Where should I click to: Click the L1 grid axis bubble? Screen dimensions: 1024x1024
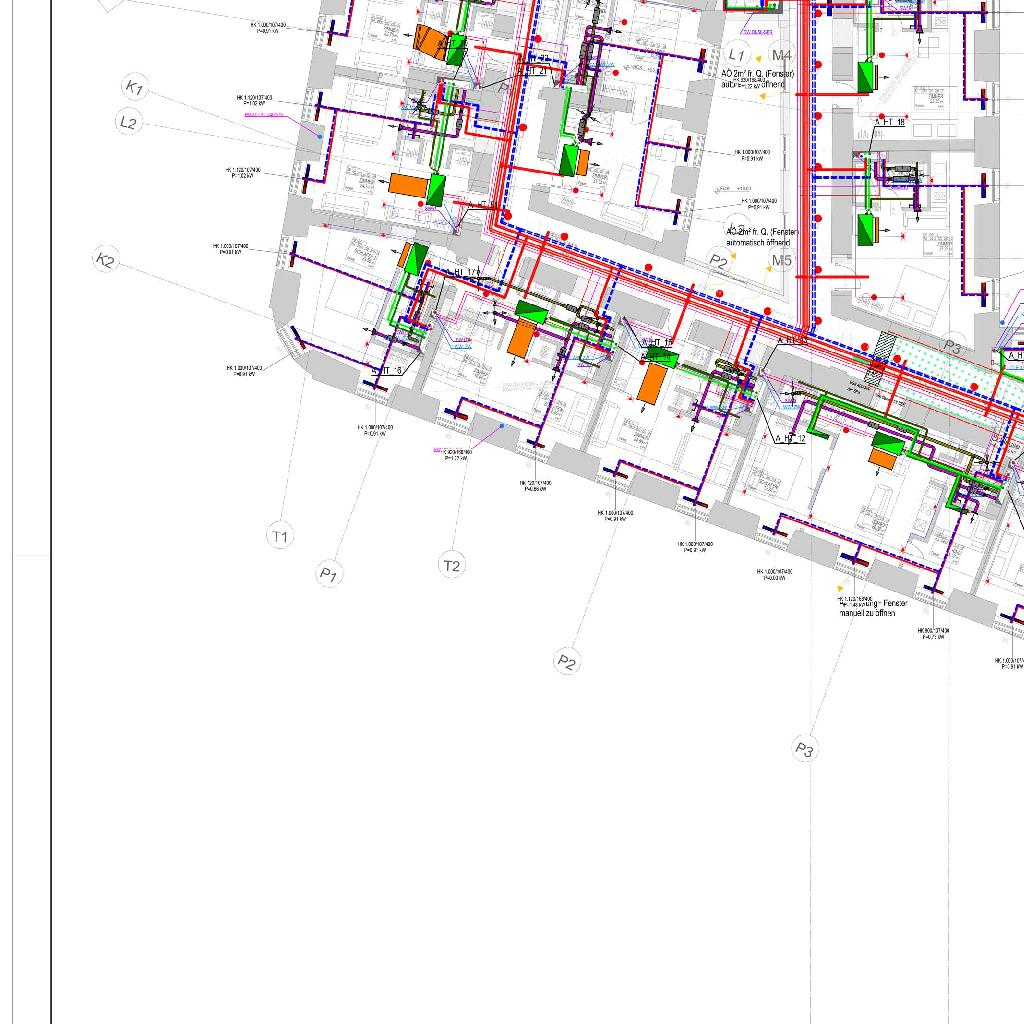tap(738, 54)
